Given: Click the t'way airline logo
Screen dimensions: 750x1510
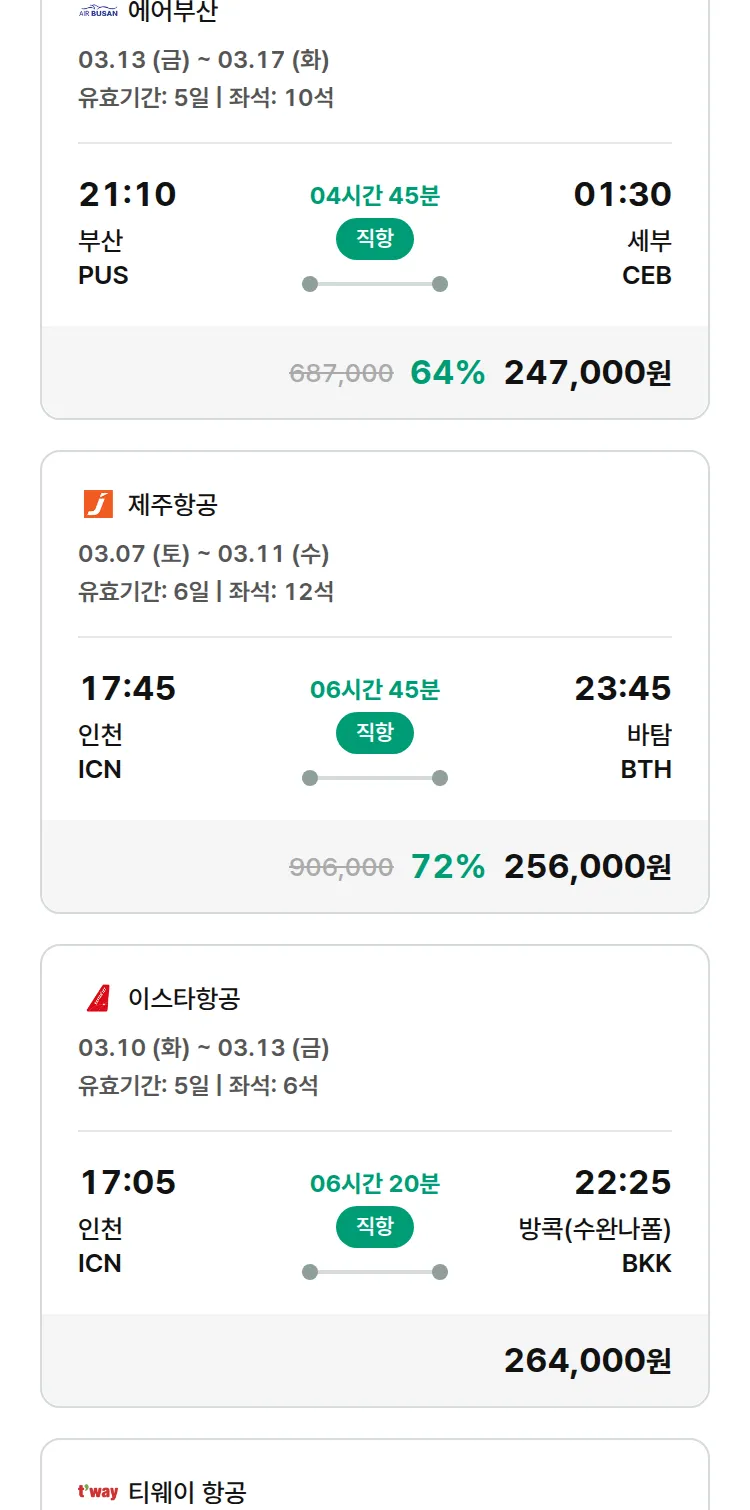Looking at the screenshot, I should 98,1492.
